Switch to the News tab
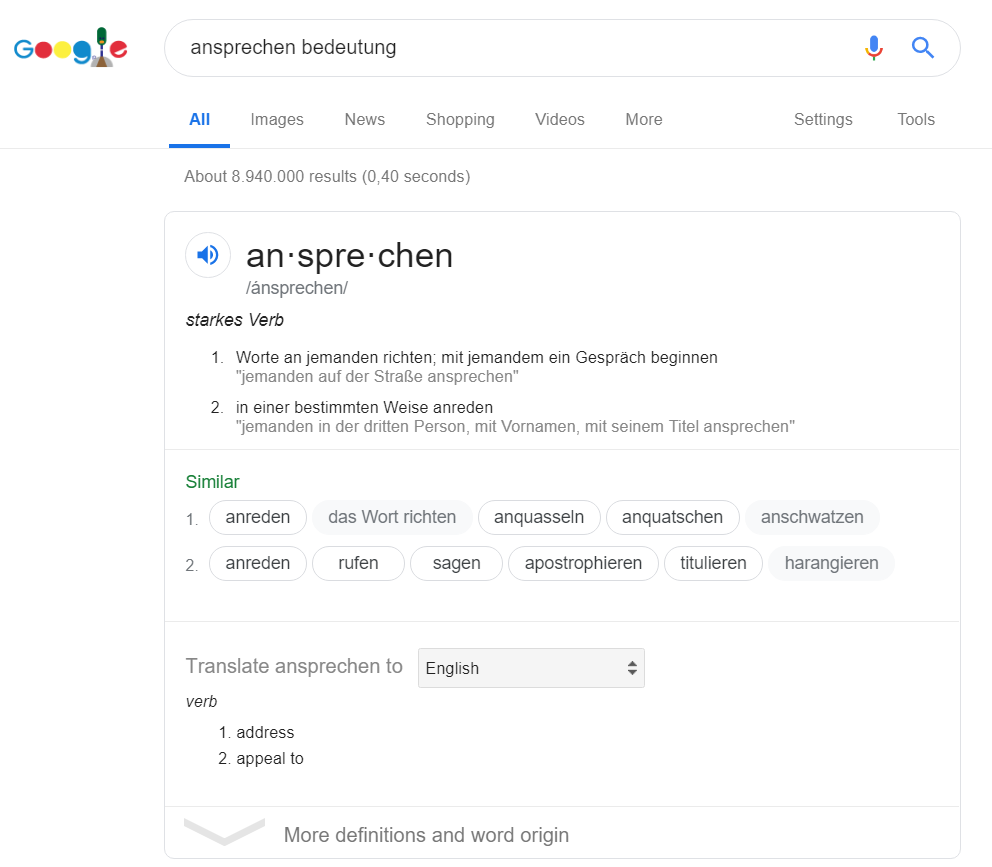The width and height of the screenshot is (992, 867). pyautogui.click(x=364, y=120)
